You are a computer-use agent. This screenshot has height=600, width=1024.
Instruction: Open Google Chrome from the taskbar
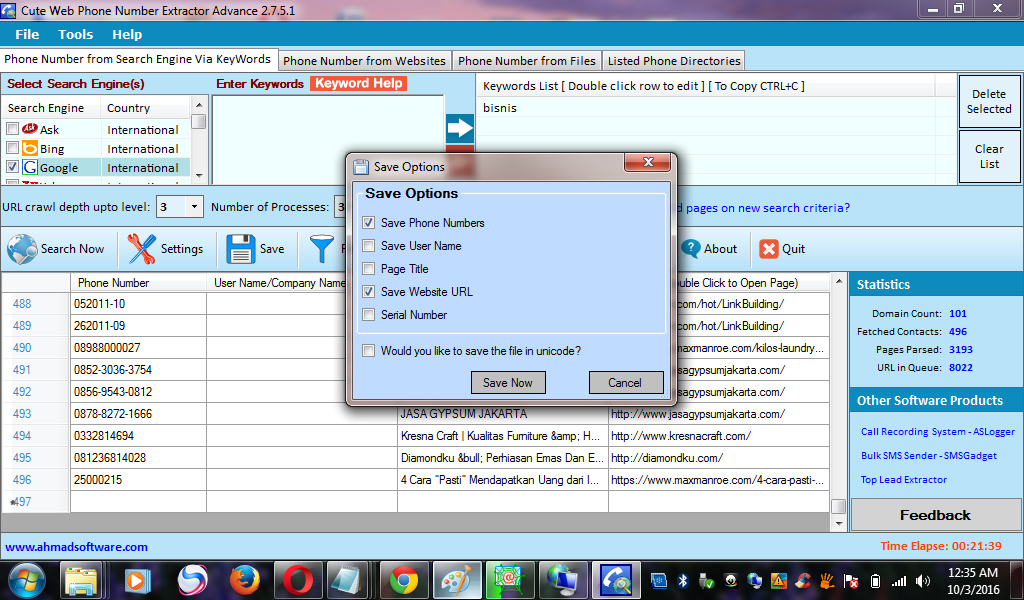click(404, 580)
